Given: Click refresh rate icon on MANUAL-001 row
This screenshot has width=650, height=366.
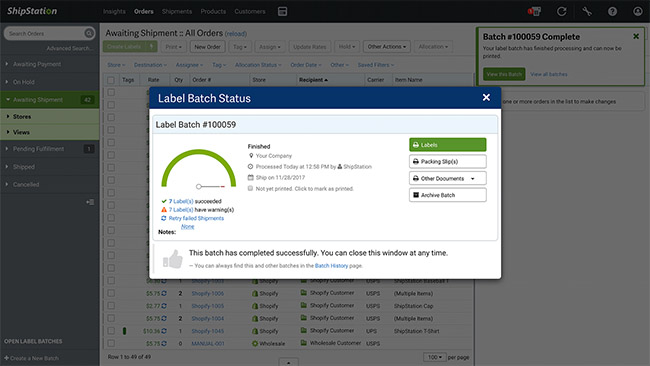Looking at the screenshot, I should coord(164,344).
